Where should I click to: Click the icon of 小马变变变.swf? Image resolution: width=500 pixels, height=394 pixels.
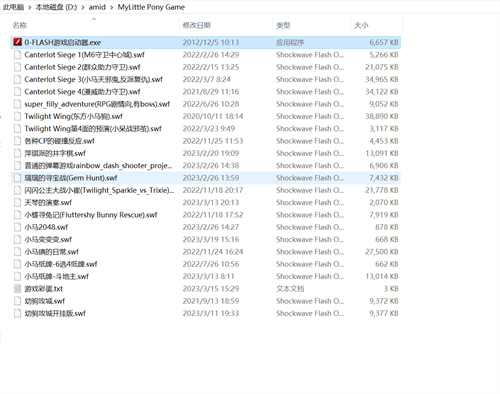click(17, 240)
